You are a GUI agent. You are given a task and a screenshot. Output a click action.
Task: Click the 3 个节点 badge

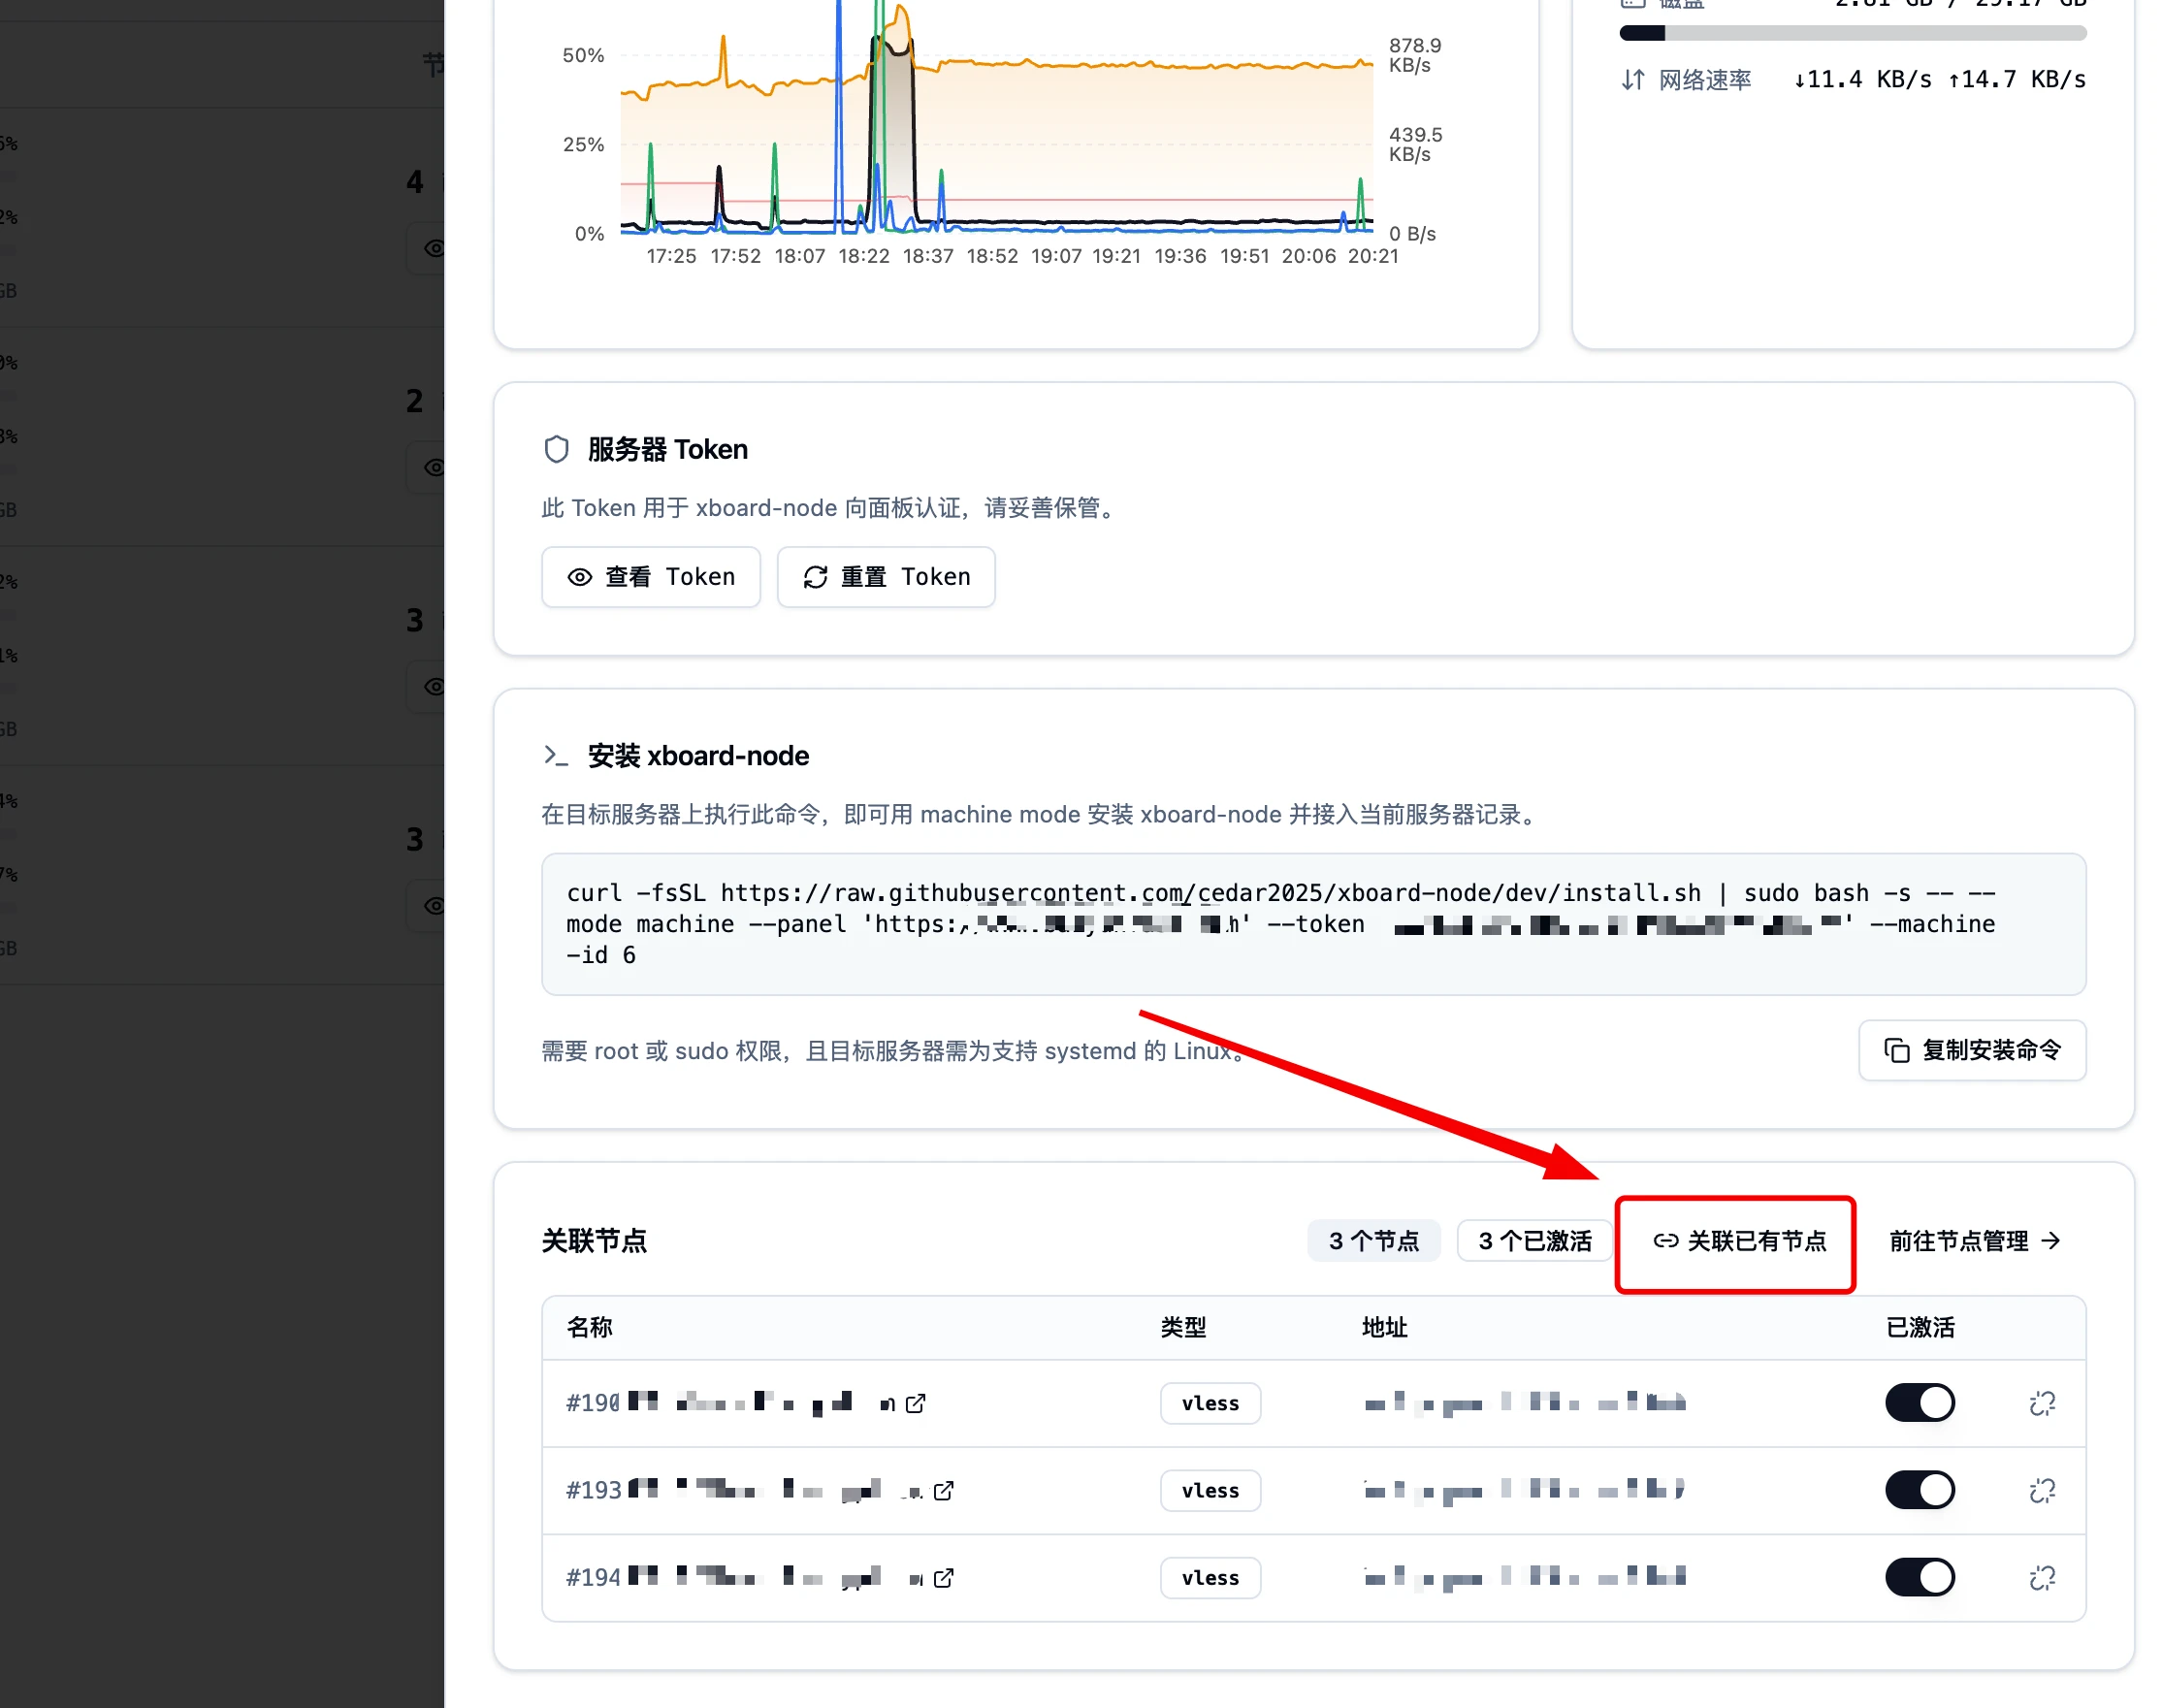click(1373, 1241)
